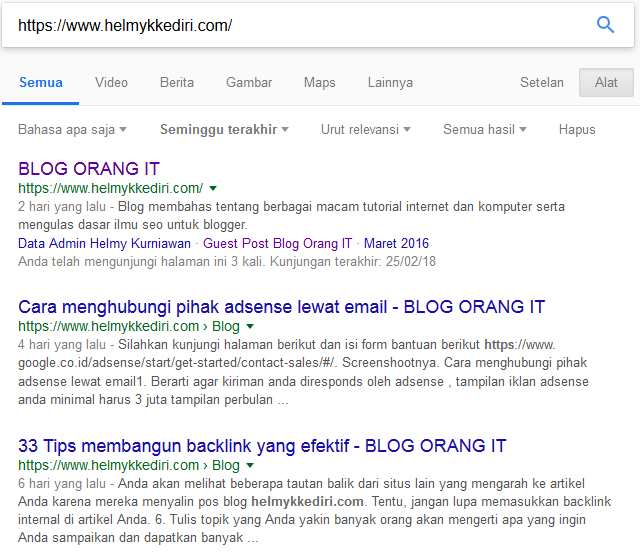The width and height of the screenshot is (640, 557).
Task: Open 33 Tips membangun backlink result
Action: click(x=262, y=446)
